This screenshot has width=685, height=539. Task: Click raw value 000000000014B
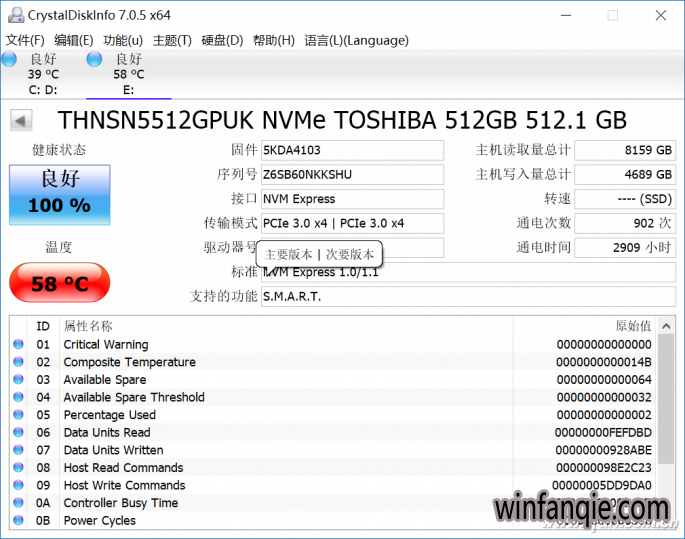pyautogui.click(x=604, y=362)
